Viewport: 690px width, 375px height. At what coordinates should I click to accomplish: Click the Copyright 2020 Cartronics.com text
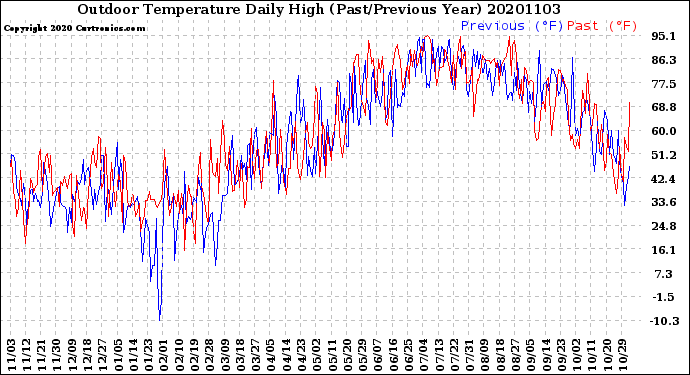click(74, 28)
